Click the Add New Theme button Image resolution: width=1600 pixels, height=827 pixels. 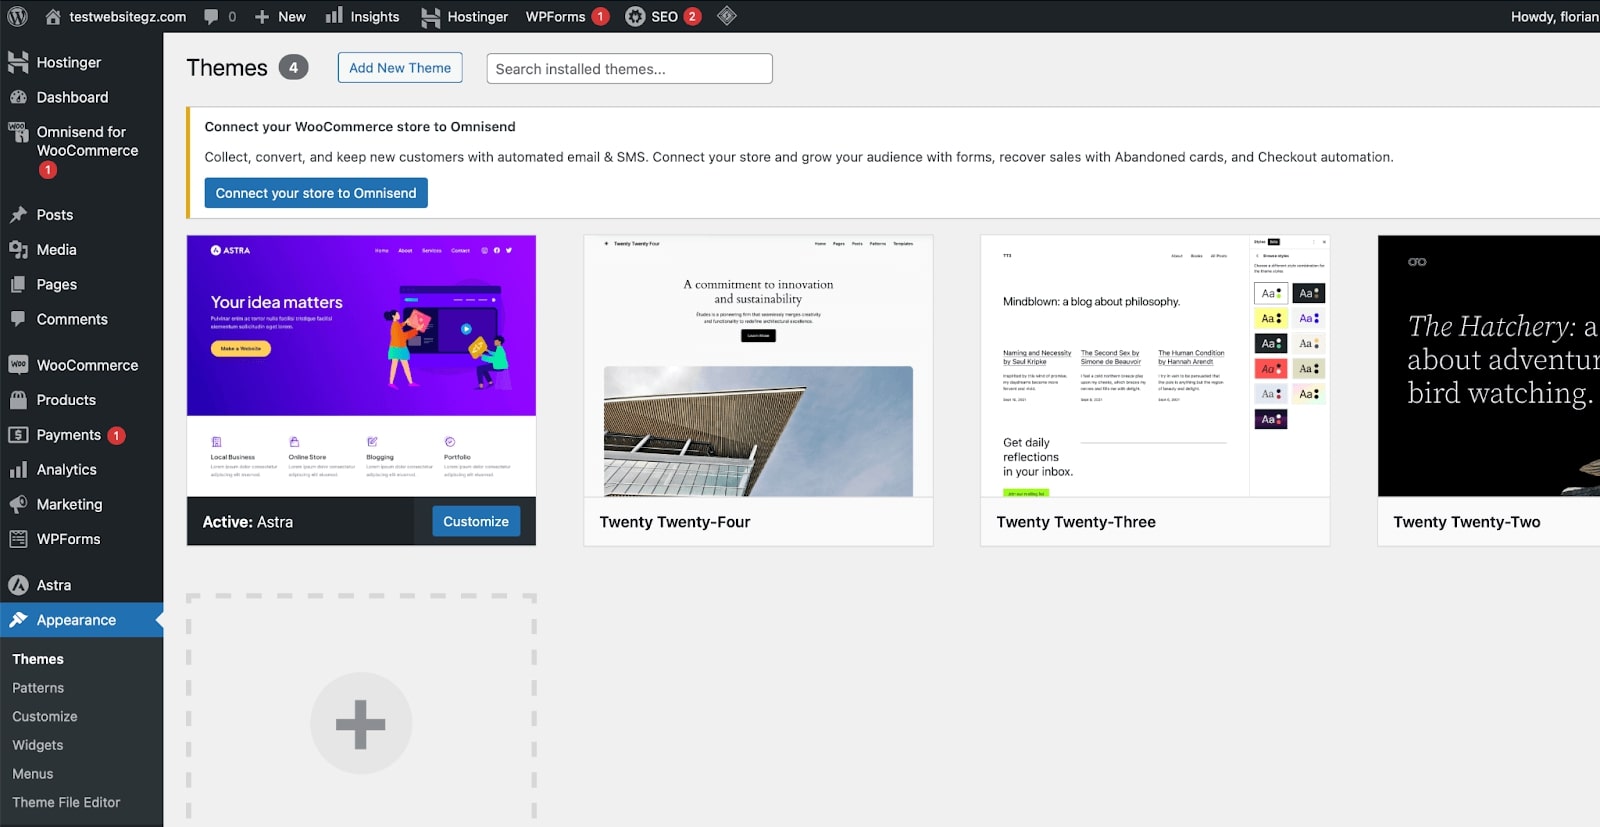coord(400,68)
